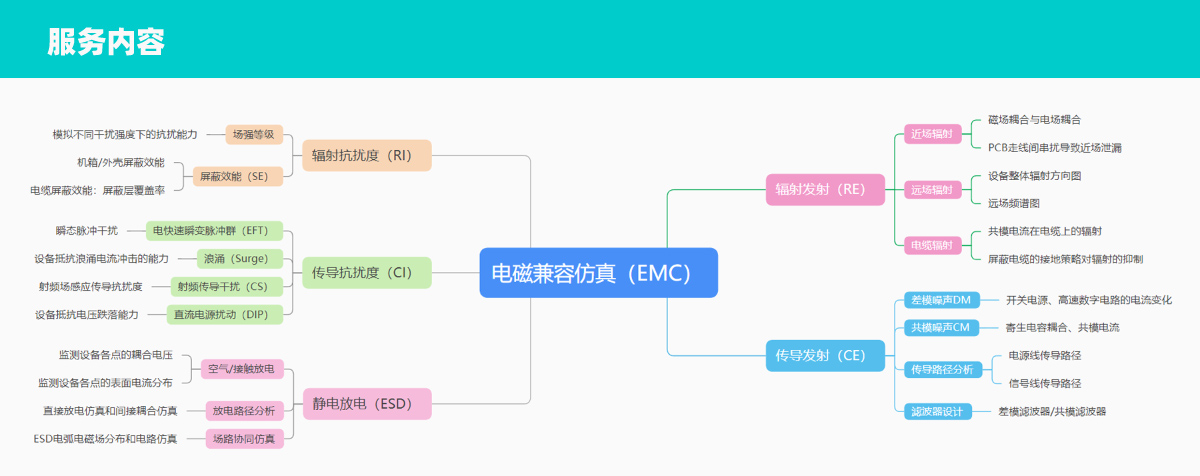Click the 辐射抗扰度（RI）branch node

(x=366, y=155)
